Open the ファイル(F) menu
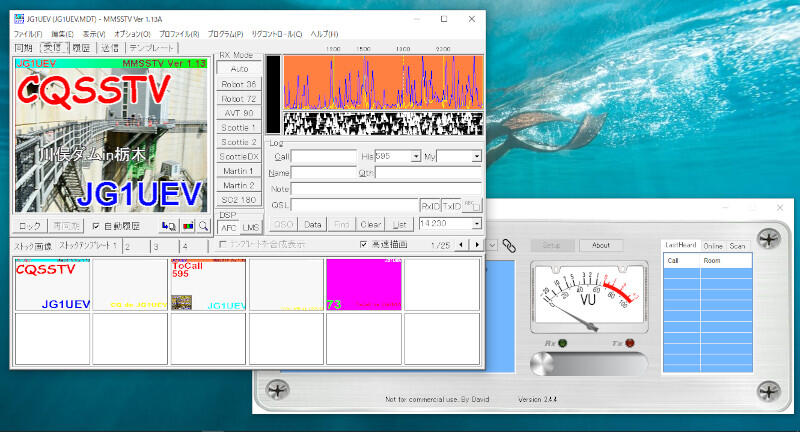The width and height of the screenshot is (800, 432). [28, 34]
